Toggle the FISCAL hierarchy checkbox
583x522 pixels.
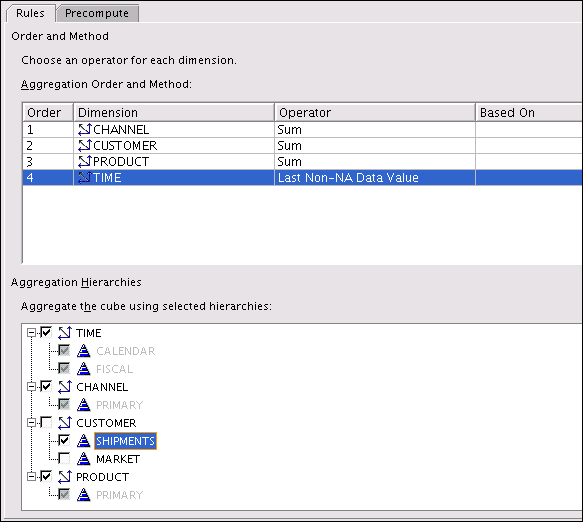point(64,368)
